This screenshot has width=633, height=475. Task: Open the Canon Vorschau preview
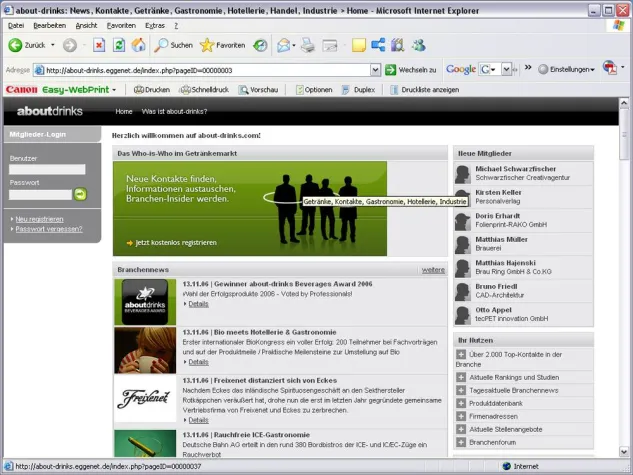click(x=259, y=89)
